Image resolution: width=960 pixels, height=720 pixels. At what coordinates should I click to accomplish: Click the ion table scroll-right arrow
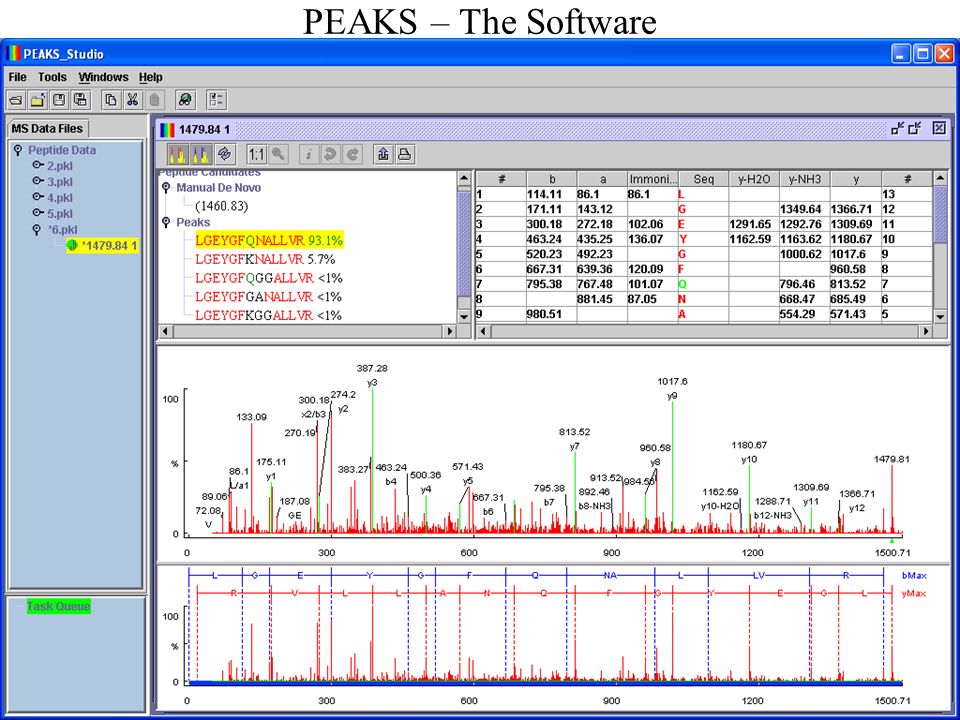point(926,331)
